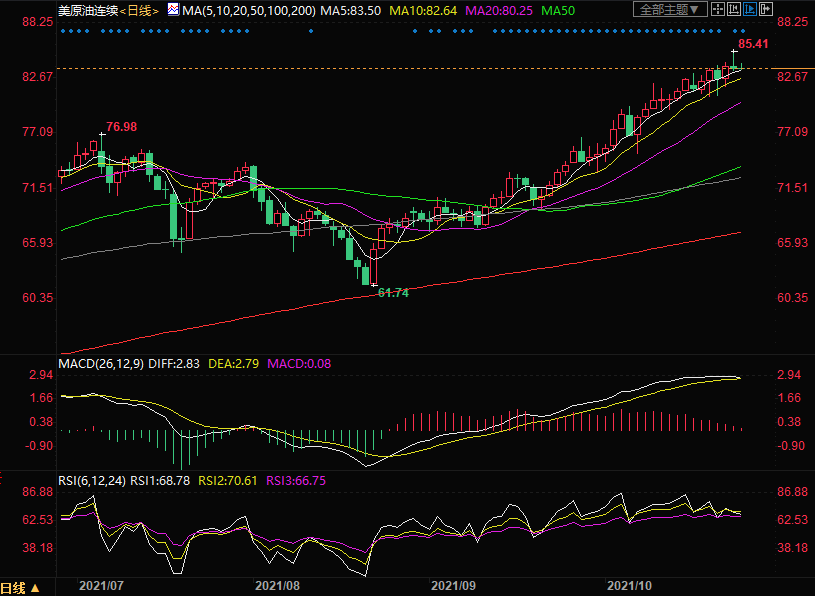Viewport: 815px width, 596px height.
Task: Click the 美原油连续 instrument name
Action: click(x=87, y=9)
